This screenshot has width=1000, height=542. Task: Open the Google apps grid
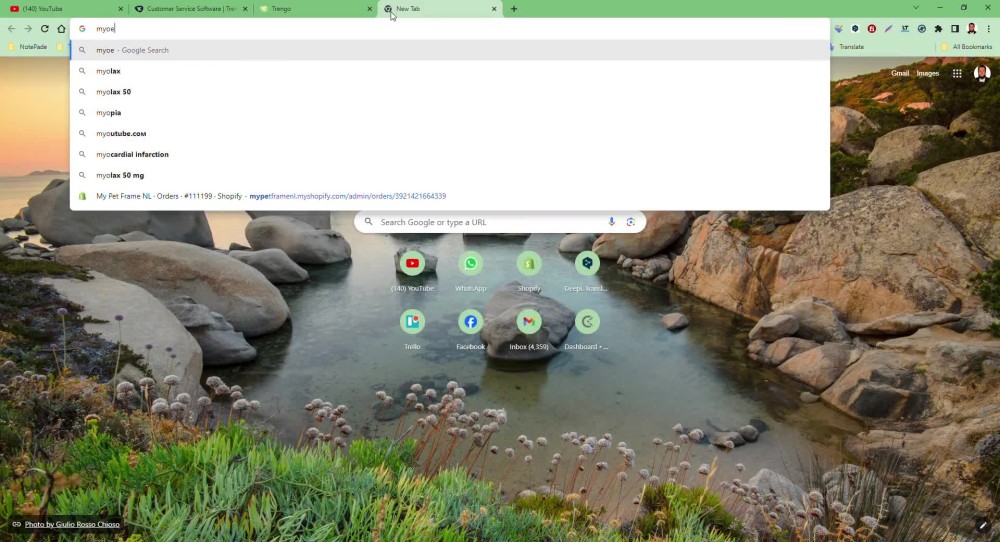tap(957, 73)
